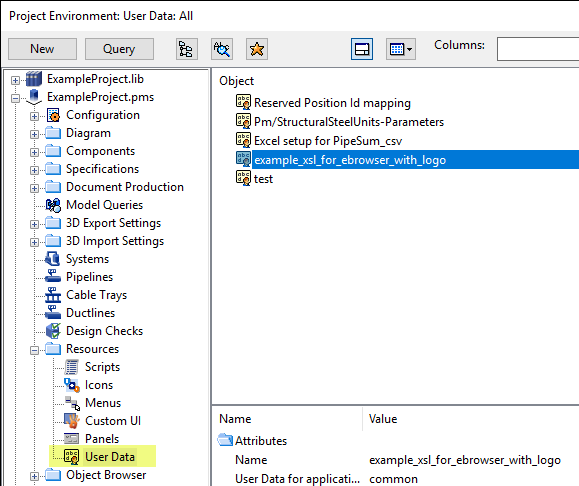Click the tree view toolbar icon
579x486 pixels.
click(186, 49)
